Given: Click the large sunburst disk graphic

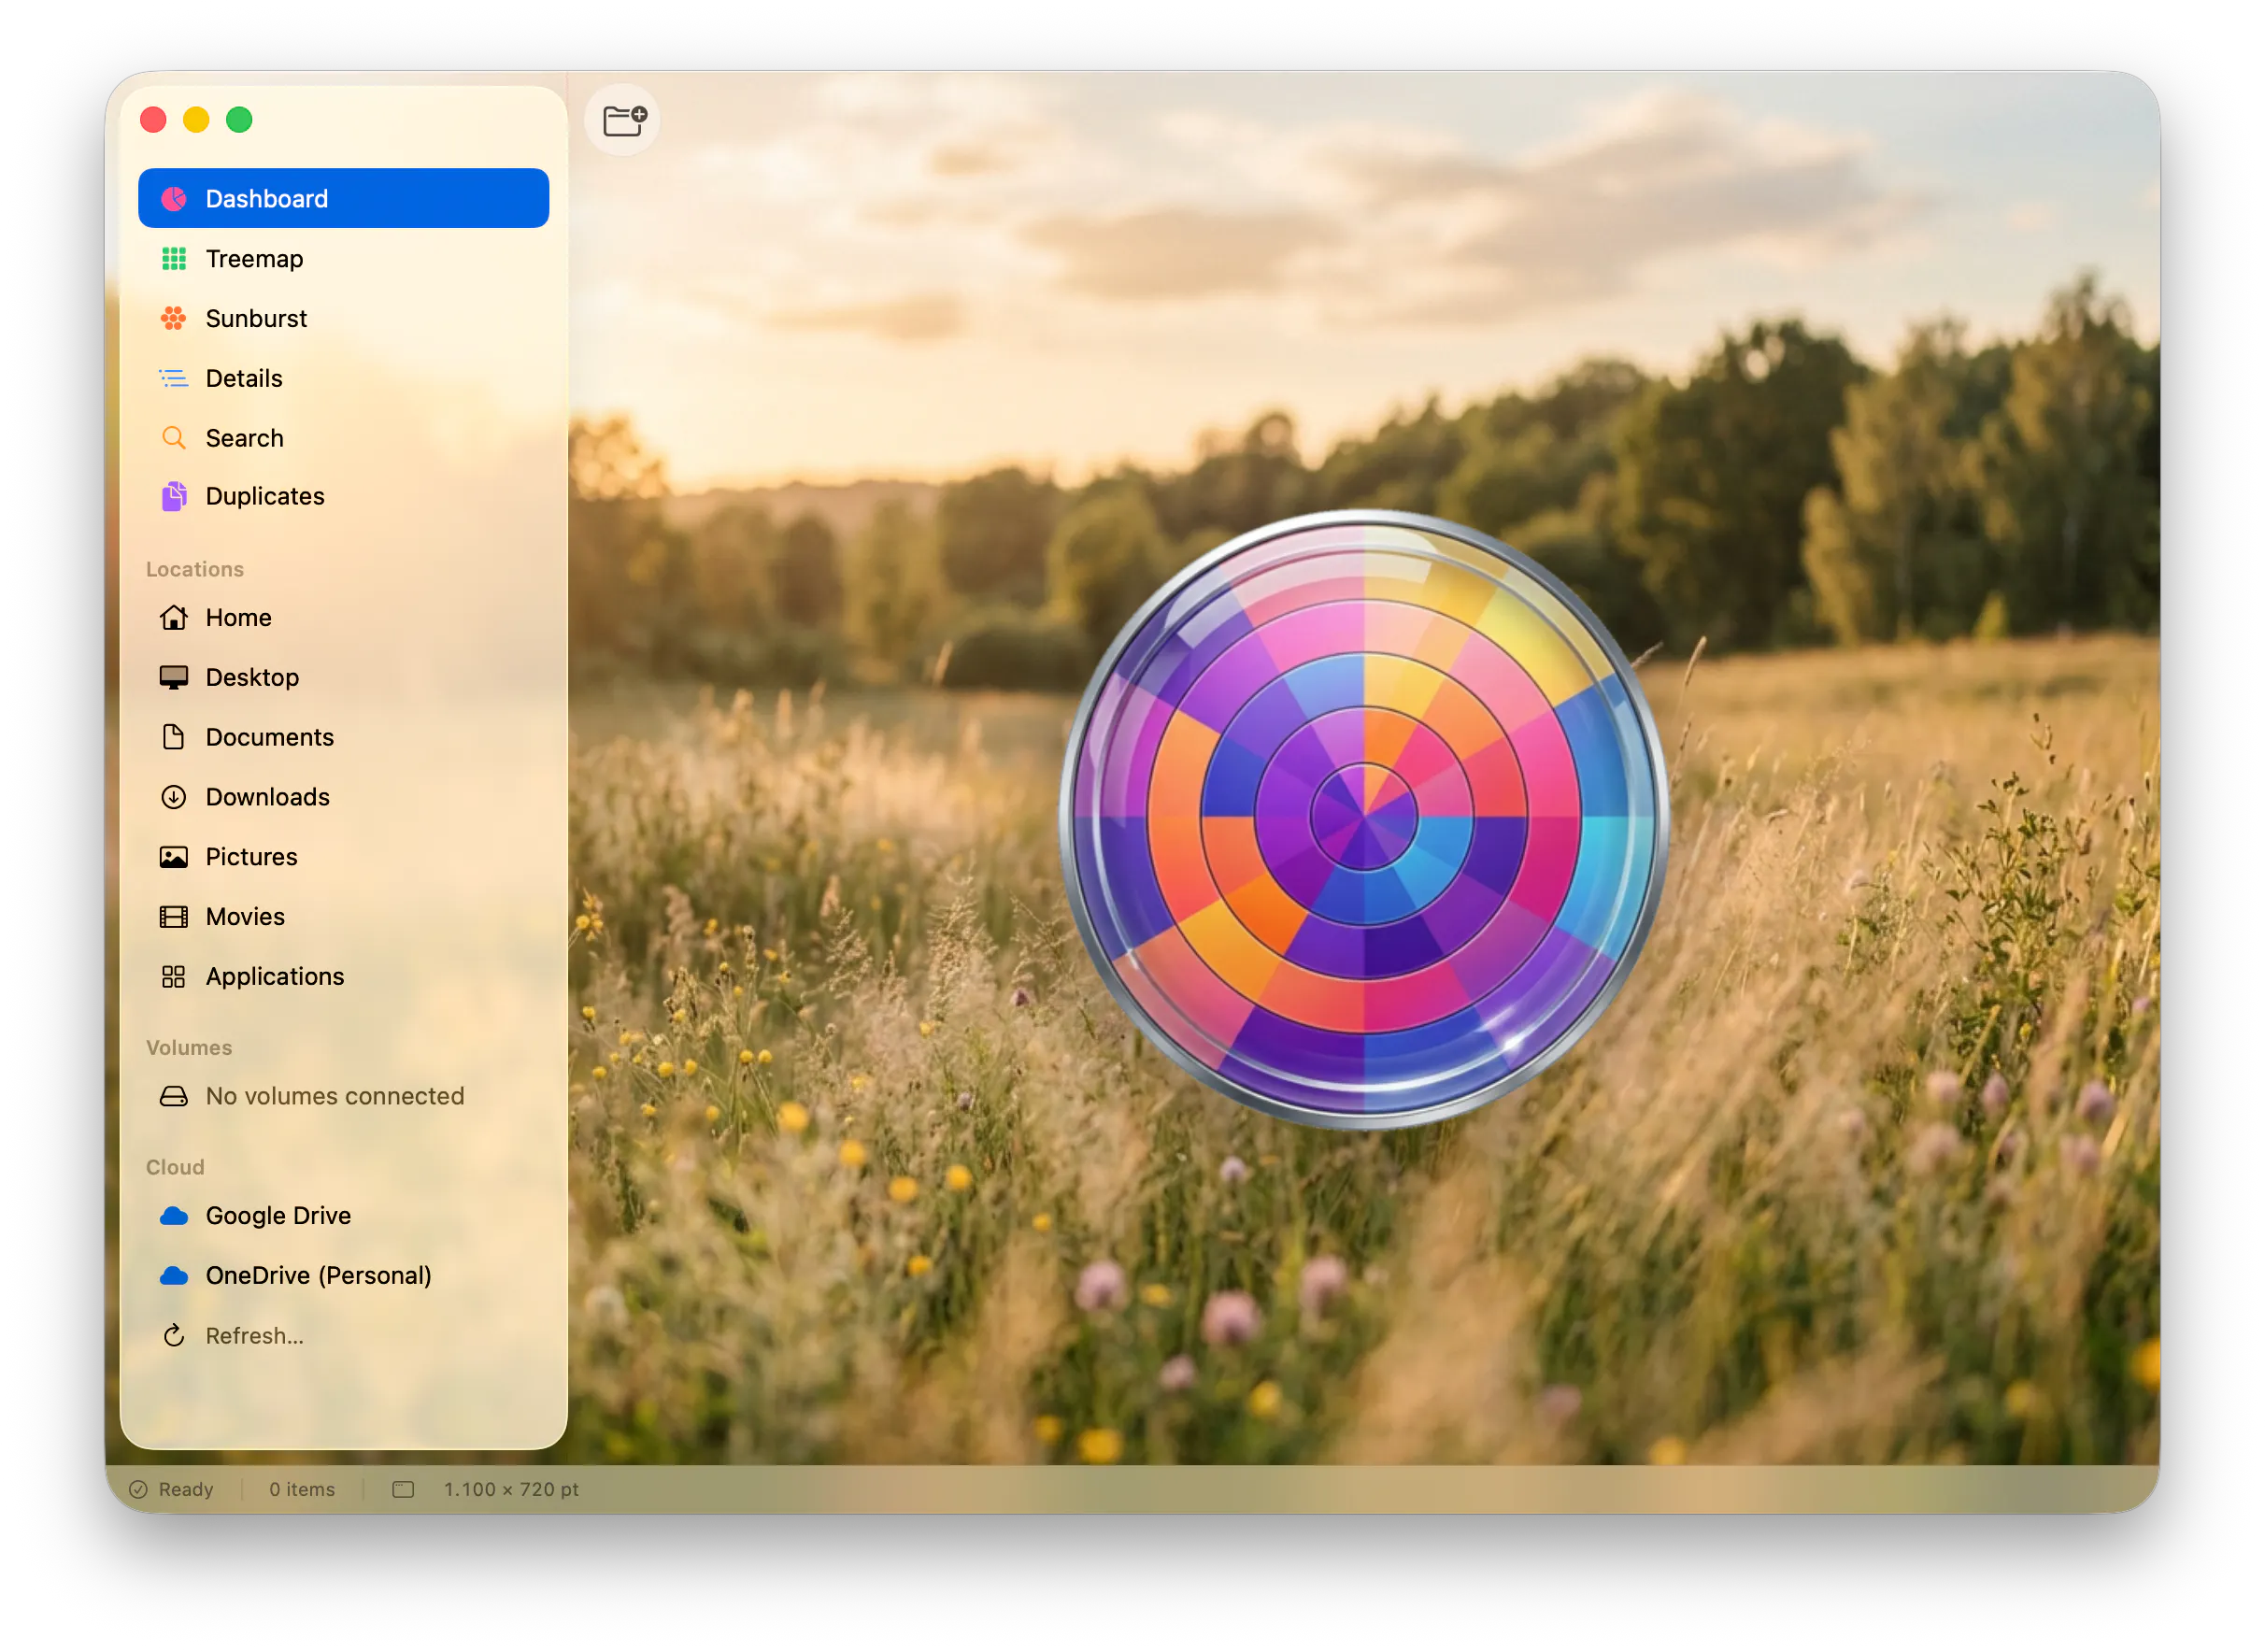Looking at the screenshot, I should [x=1366, y=819].
